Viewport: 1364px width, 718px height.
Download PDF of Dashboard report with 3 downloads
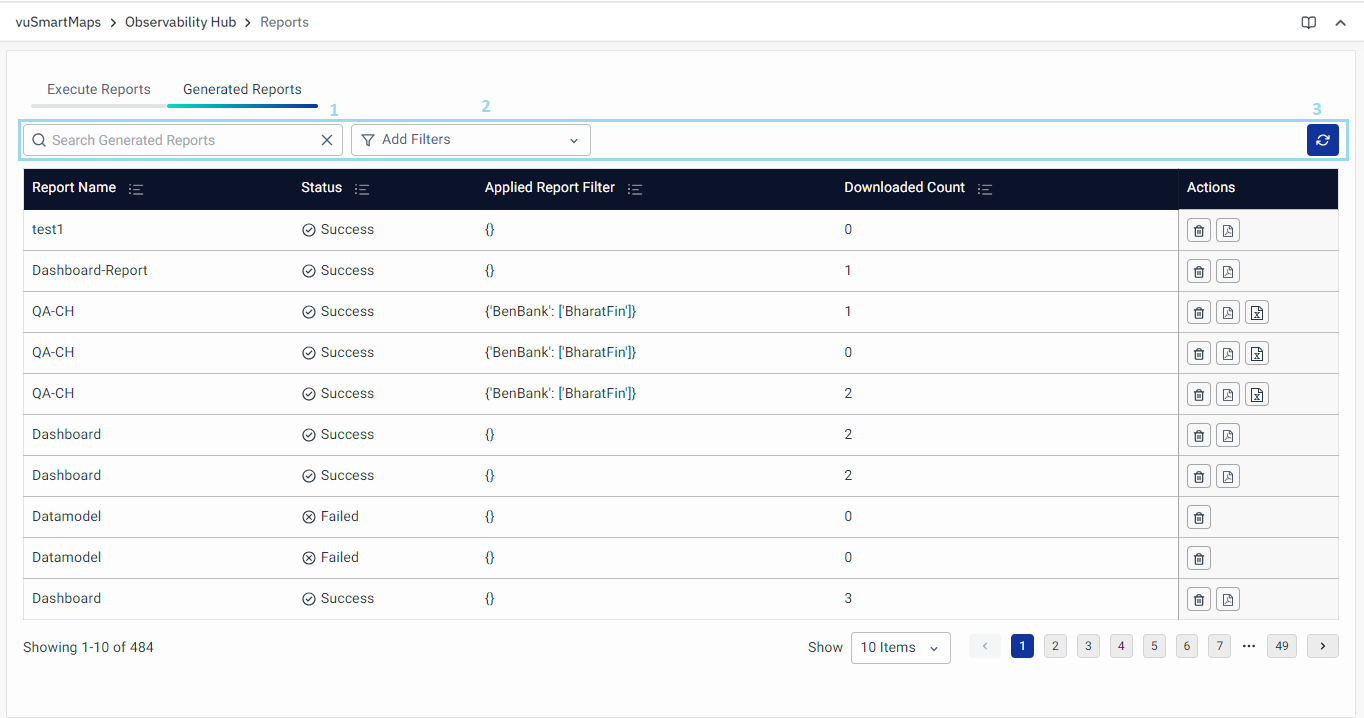pos(1228,599)
